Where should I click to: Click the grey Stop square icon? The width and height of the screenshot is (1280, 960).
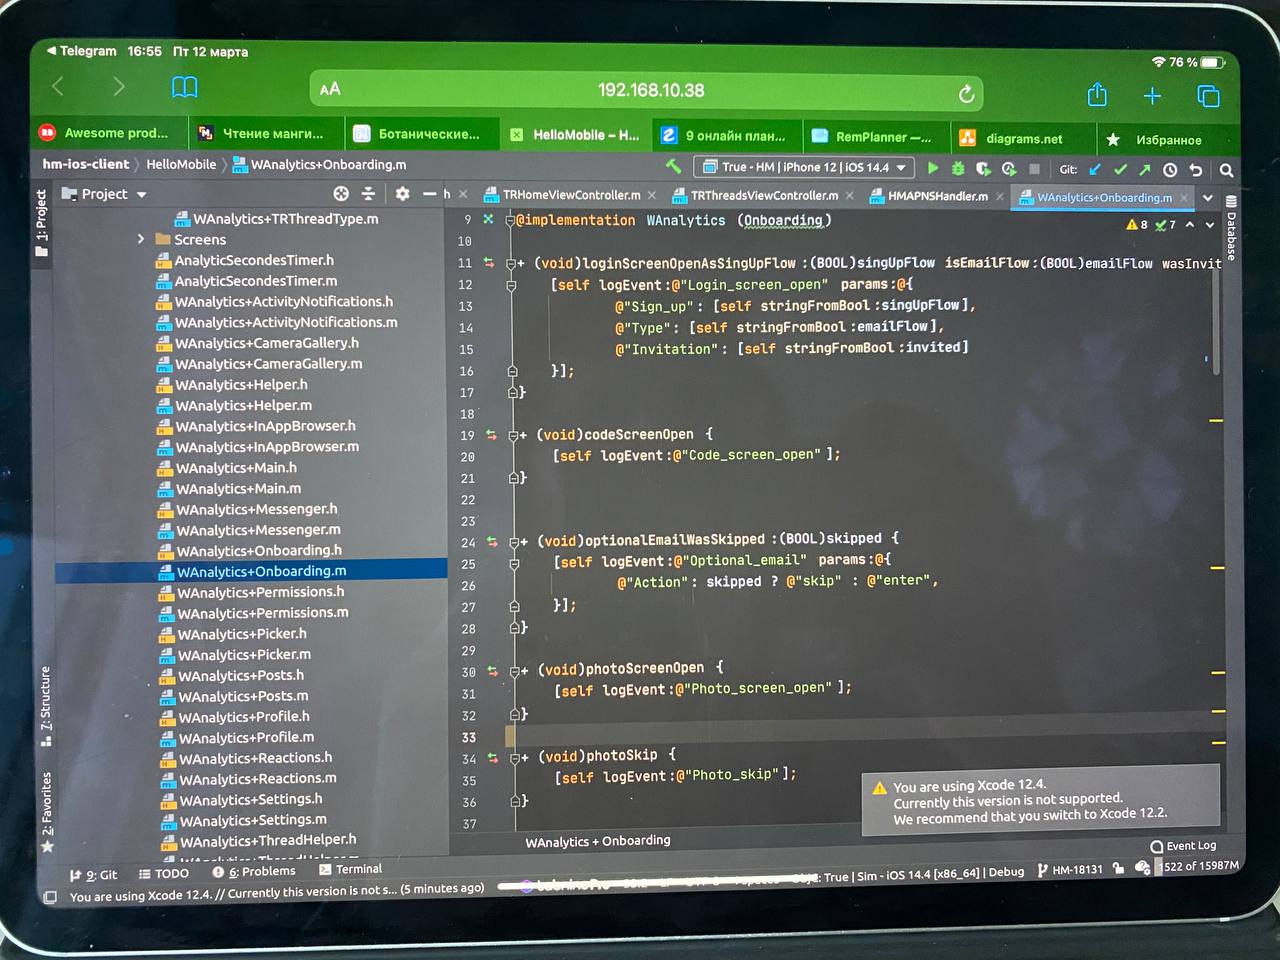point(1035,169)
